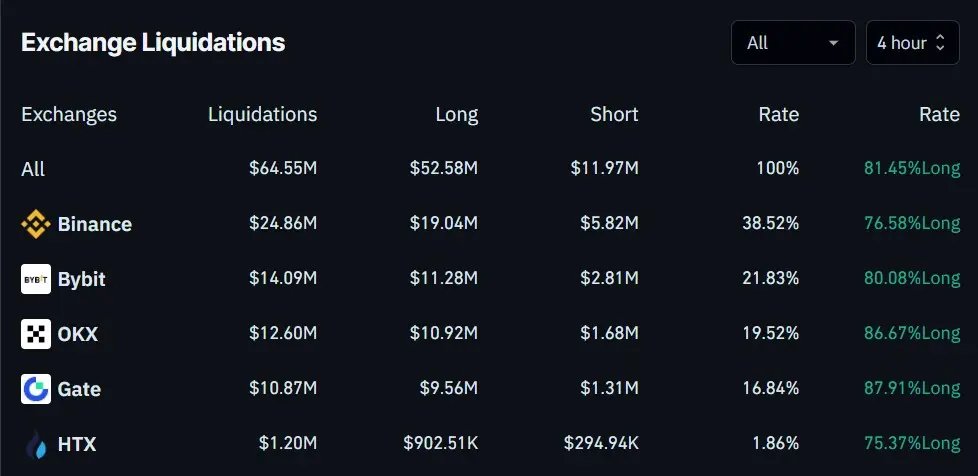Click the Gate exchange logo icon
978x476 pixels.
(x=36, y=389)
